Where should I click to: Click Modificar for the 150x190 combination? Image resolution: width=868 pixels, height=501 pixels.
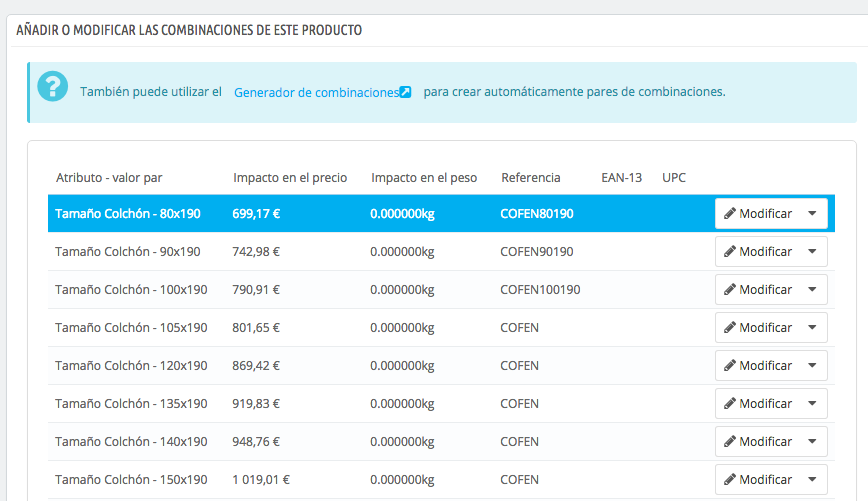758,479
